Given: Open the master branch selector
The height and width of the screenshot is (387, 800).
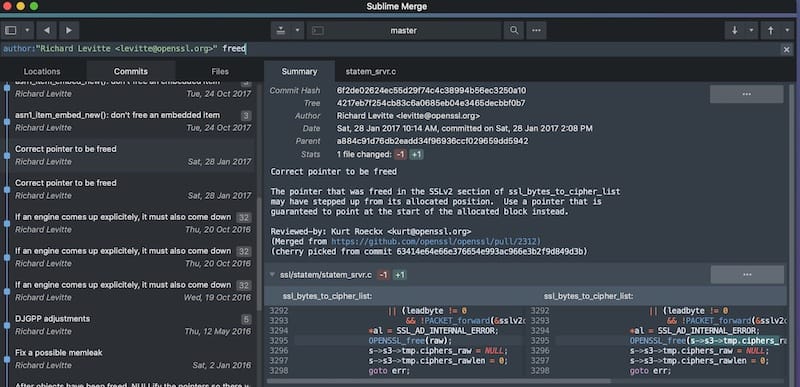Looking at the screenshot, I should click(x=404, y=31).
